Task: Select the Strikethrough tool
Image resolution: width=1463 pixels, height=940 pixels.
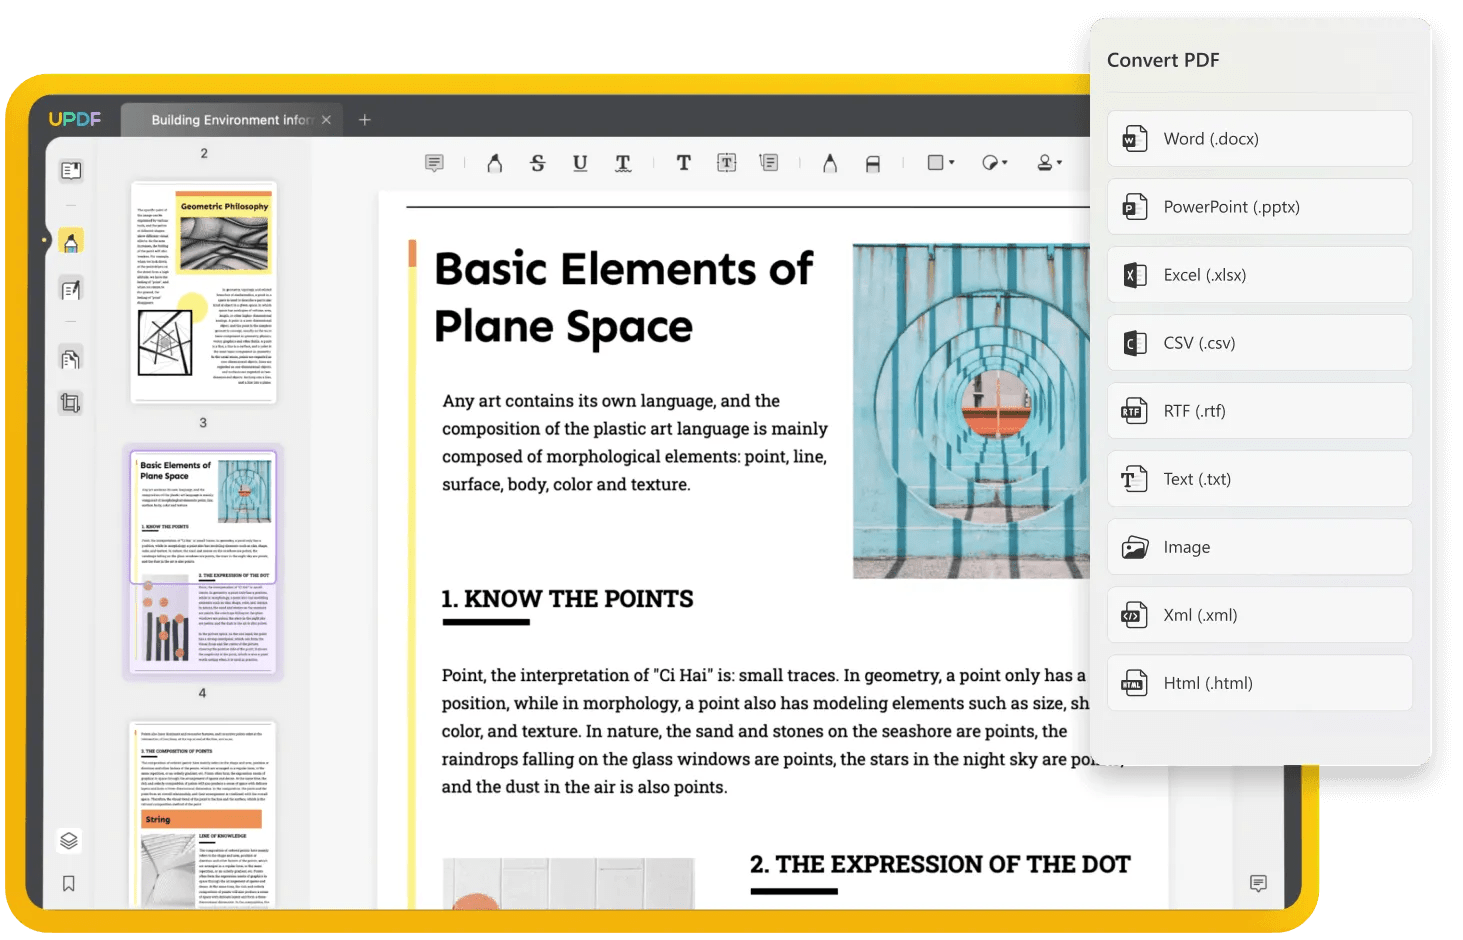Action: tap(538, 163)
